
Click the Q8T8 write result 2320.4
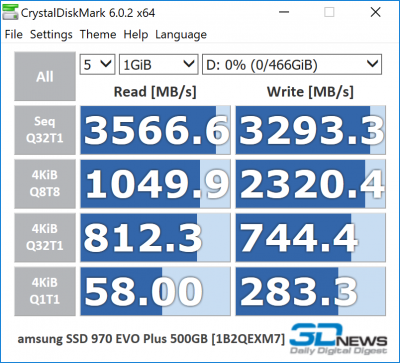(x=311, y=184)
